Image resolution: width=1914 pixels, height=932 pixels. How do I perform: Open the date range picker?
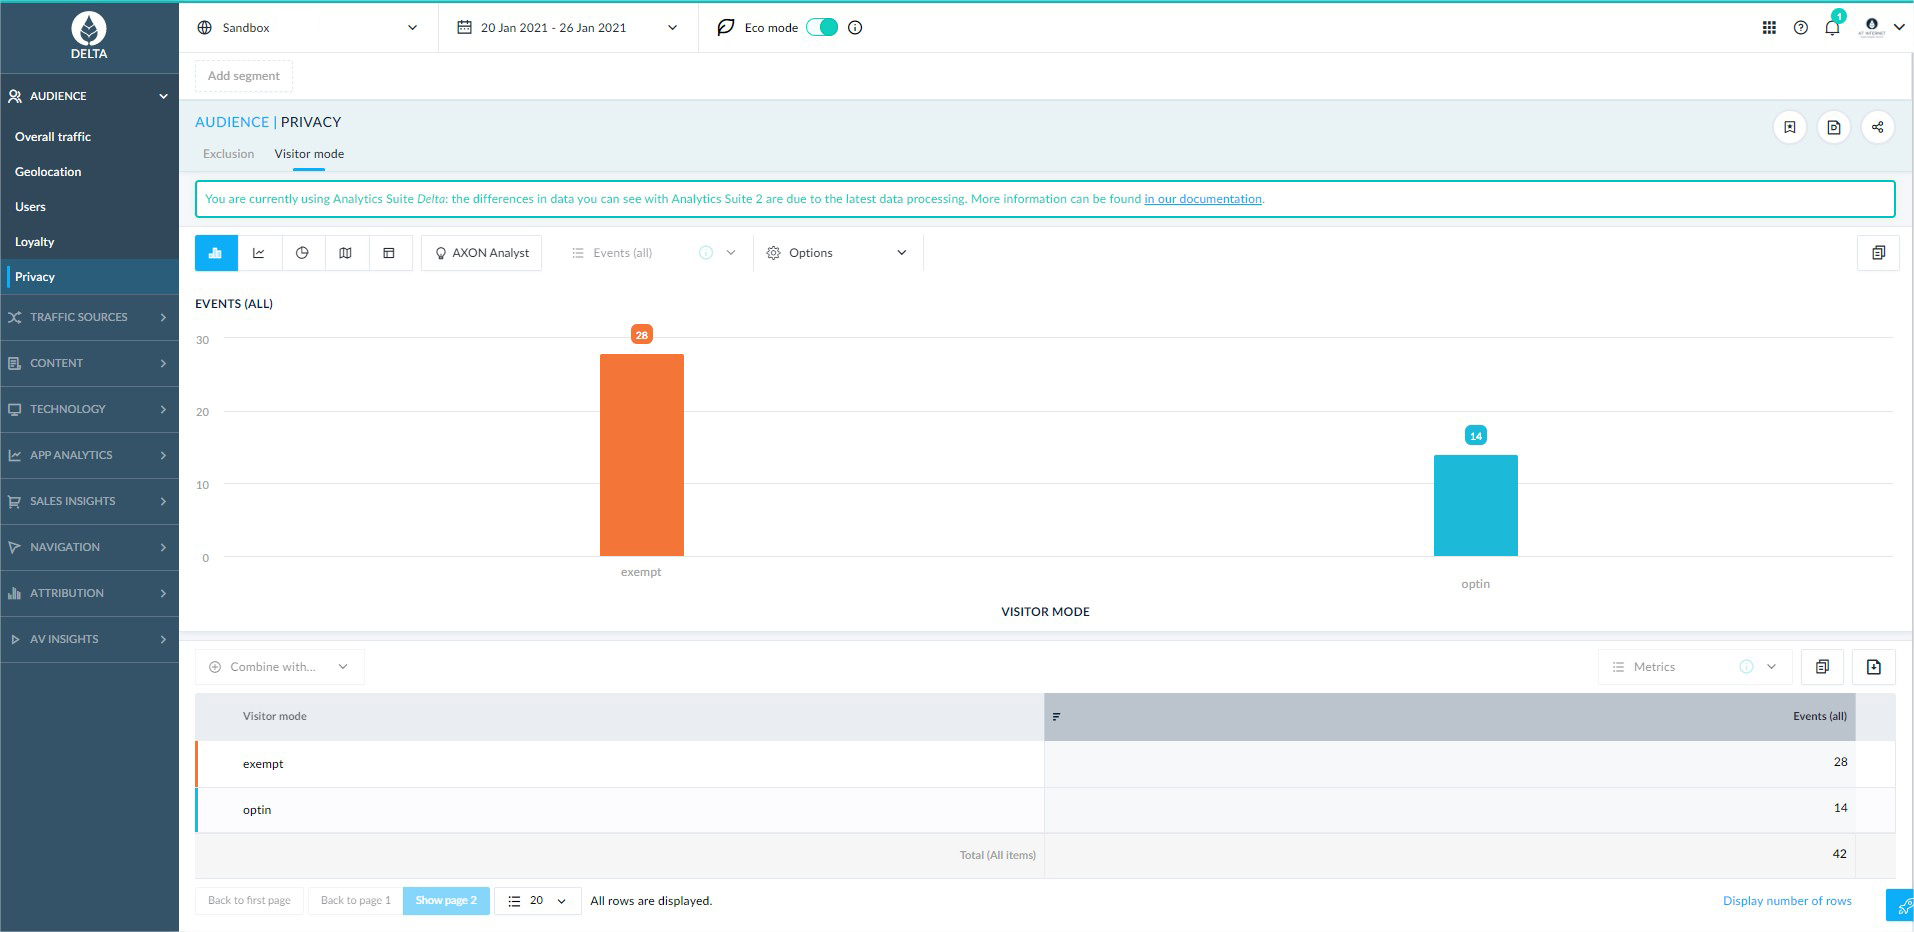[567, 28]
